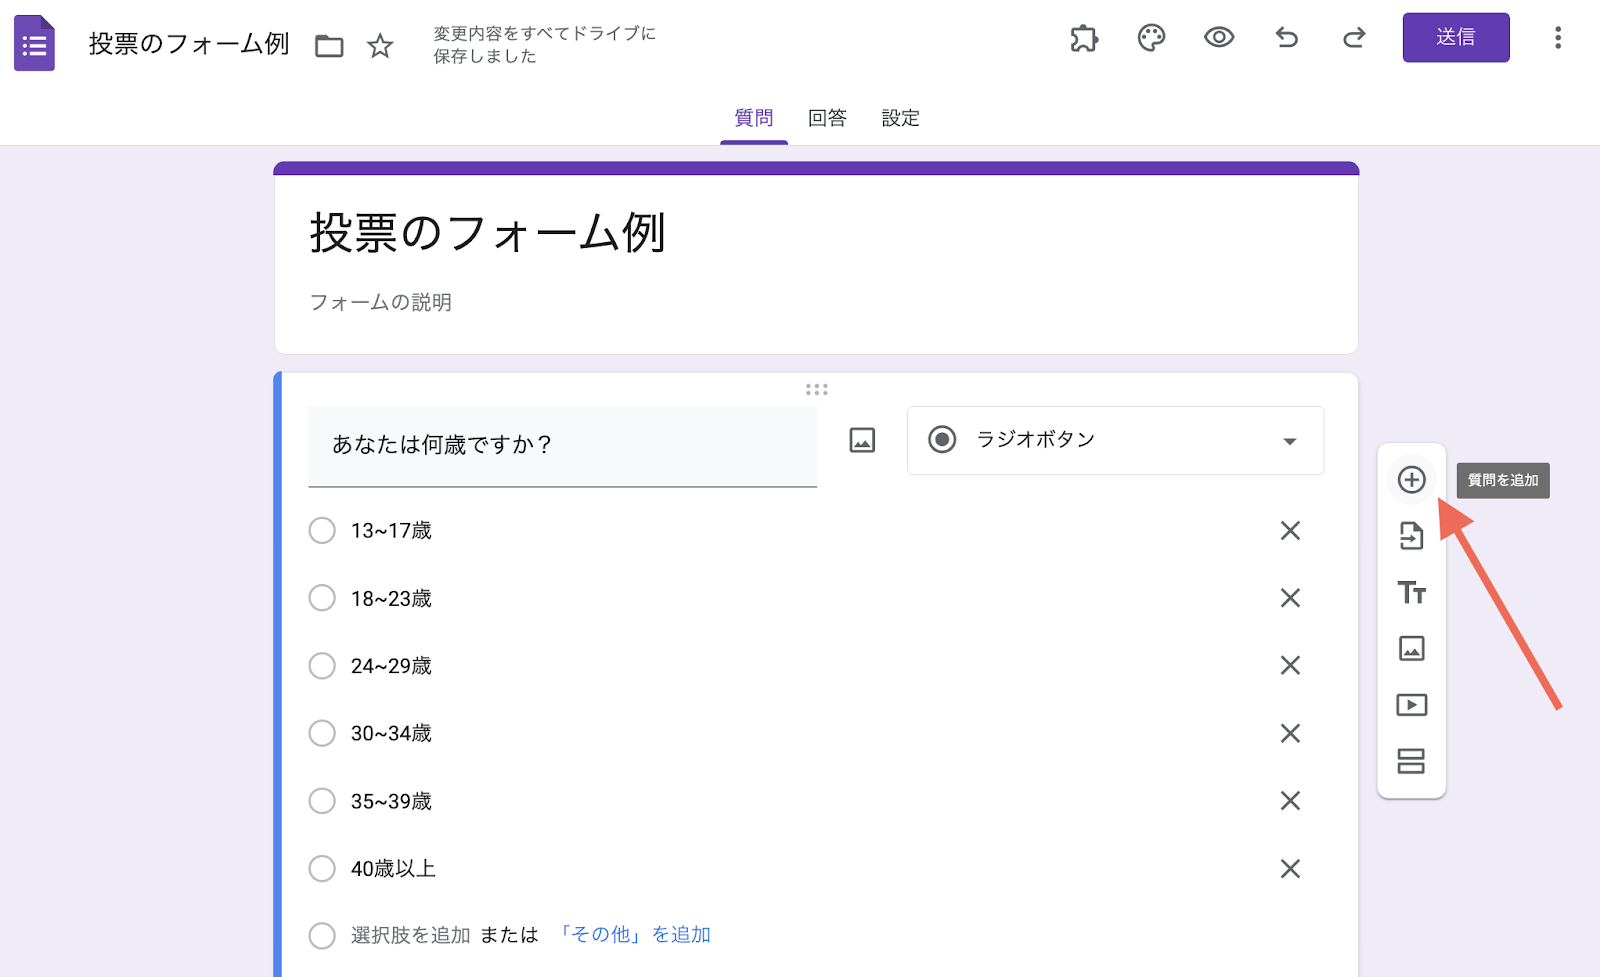Open the add-ons puzzle icon
The height and width of the screenshot is (977, 1600).
tap(1084, 38)
